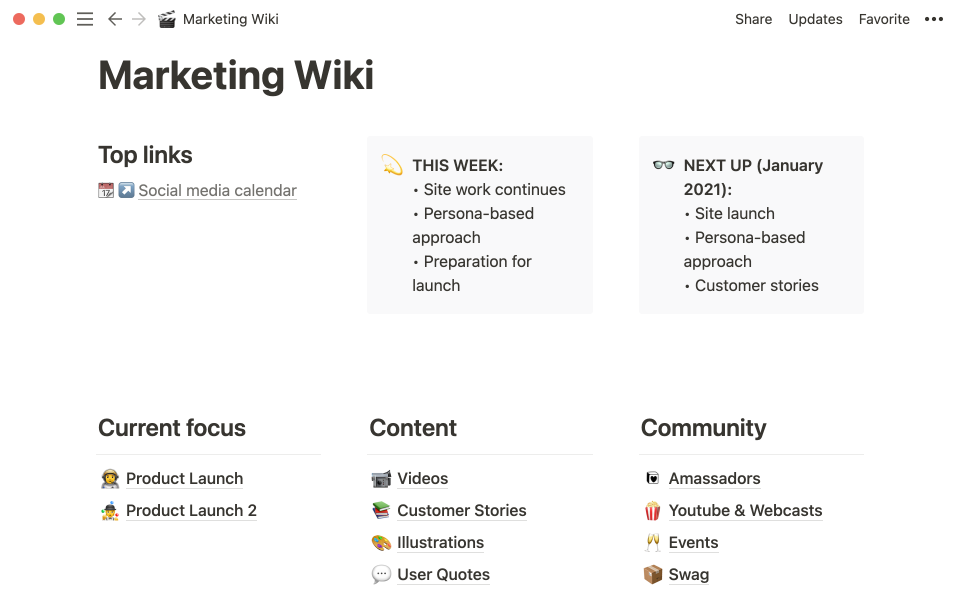This screenshot has width=960, height=600.
Task: Open the sidebar hamburger menu
Action: pyautogui.click(x=85, y=19)
